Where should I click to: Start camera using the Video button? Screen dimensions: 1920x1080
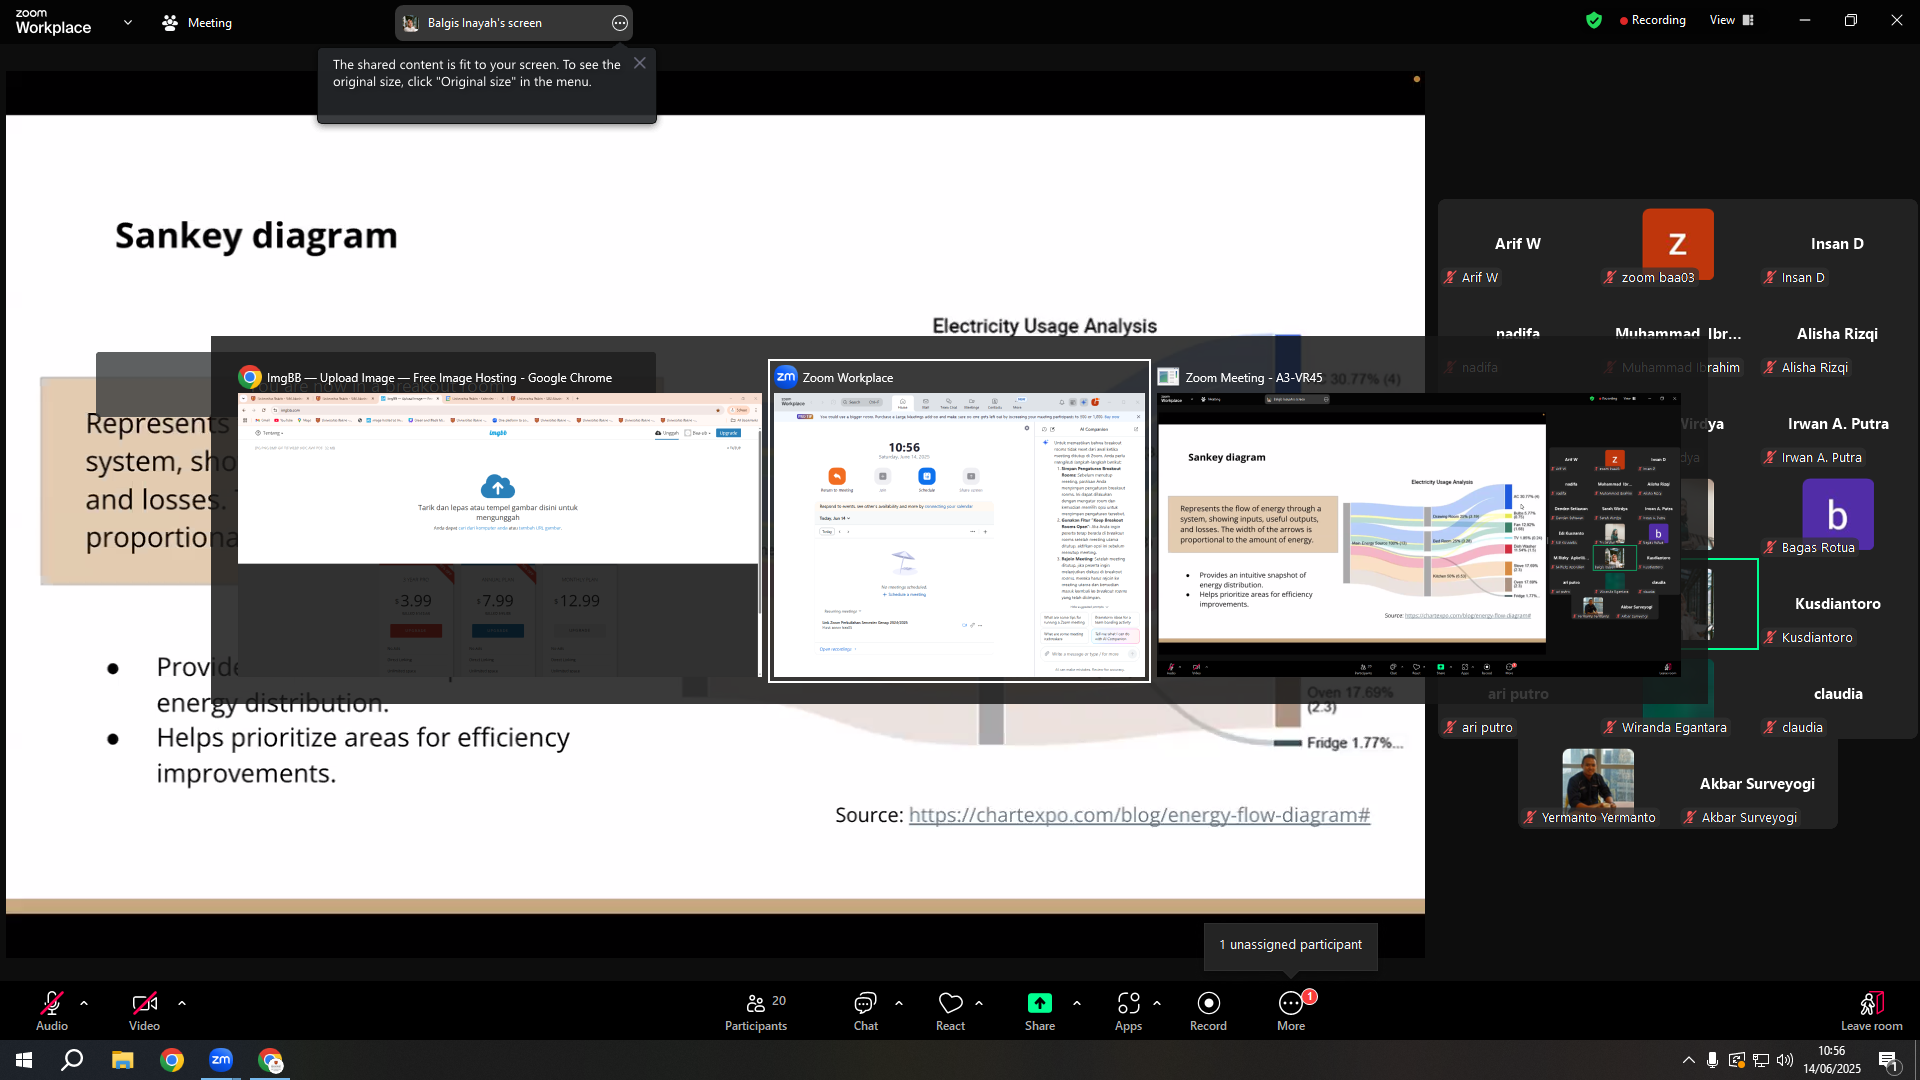144,1010
